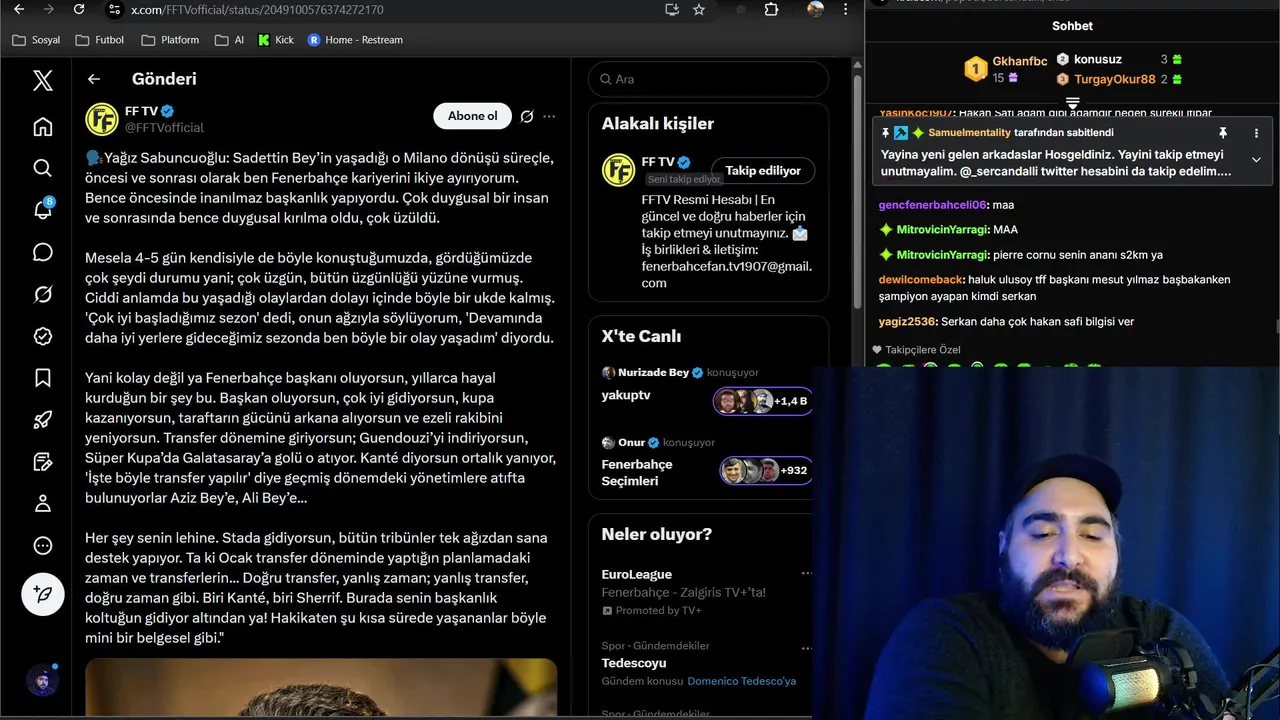Click gencfenerbahceli06 username in chat

[932, 205]
